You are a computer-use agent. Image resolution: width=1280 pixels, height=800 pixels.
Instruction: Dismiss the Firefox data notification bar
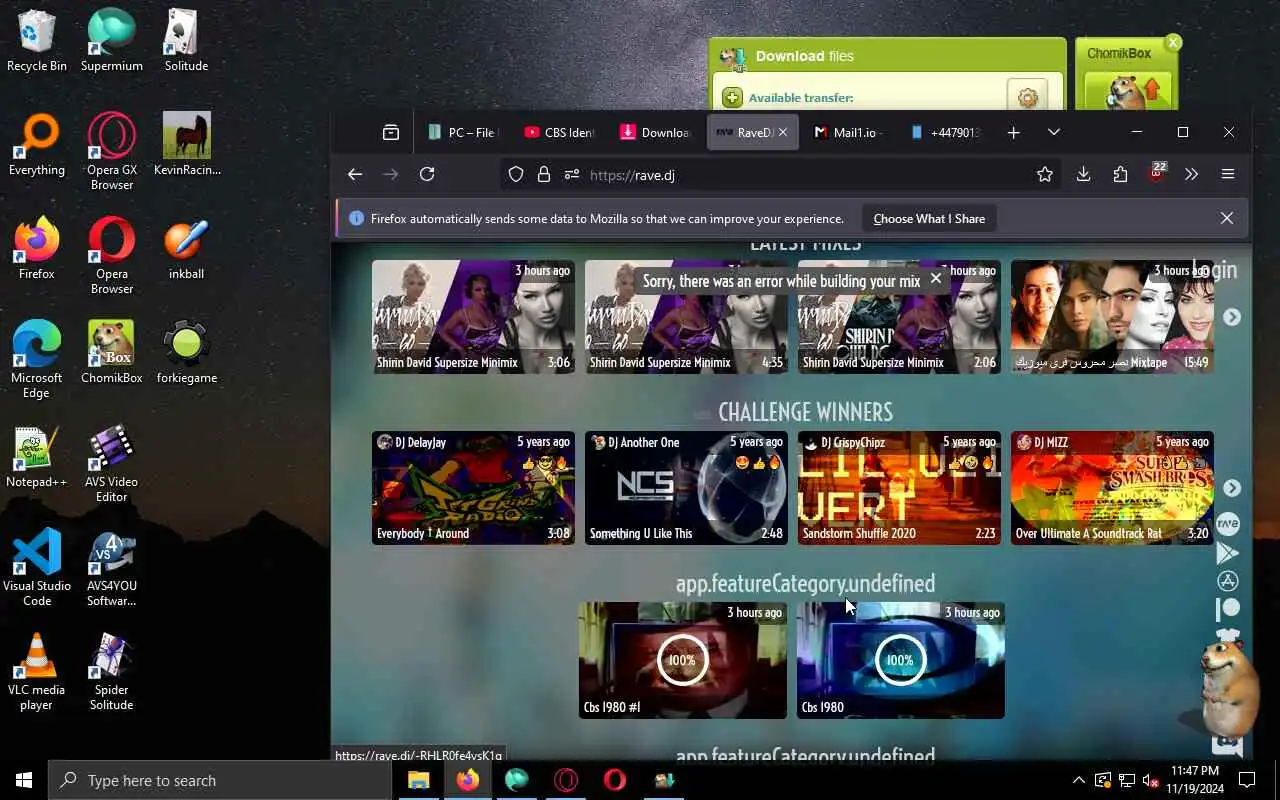[1227, 218]
